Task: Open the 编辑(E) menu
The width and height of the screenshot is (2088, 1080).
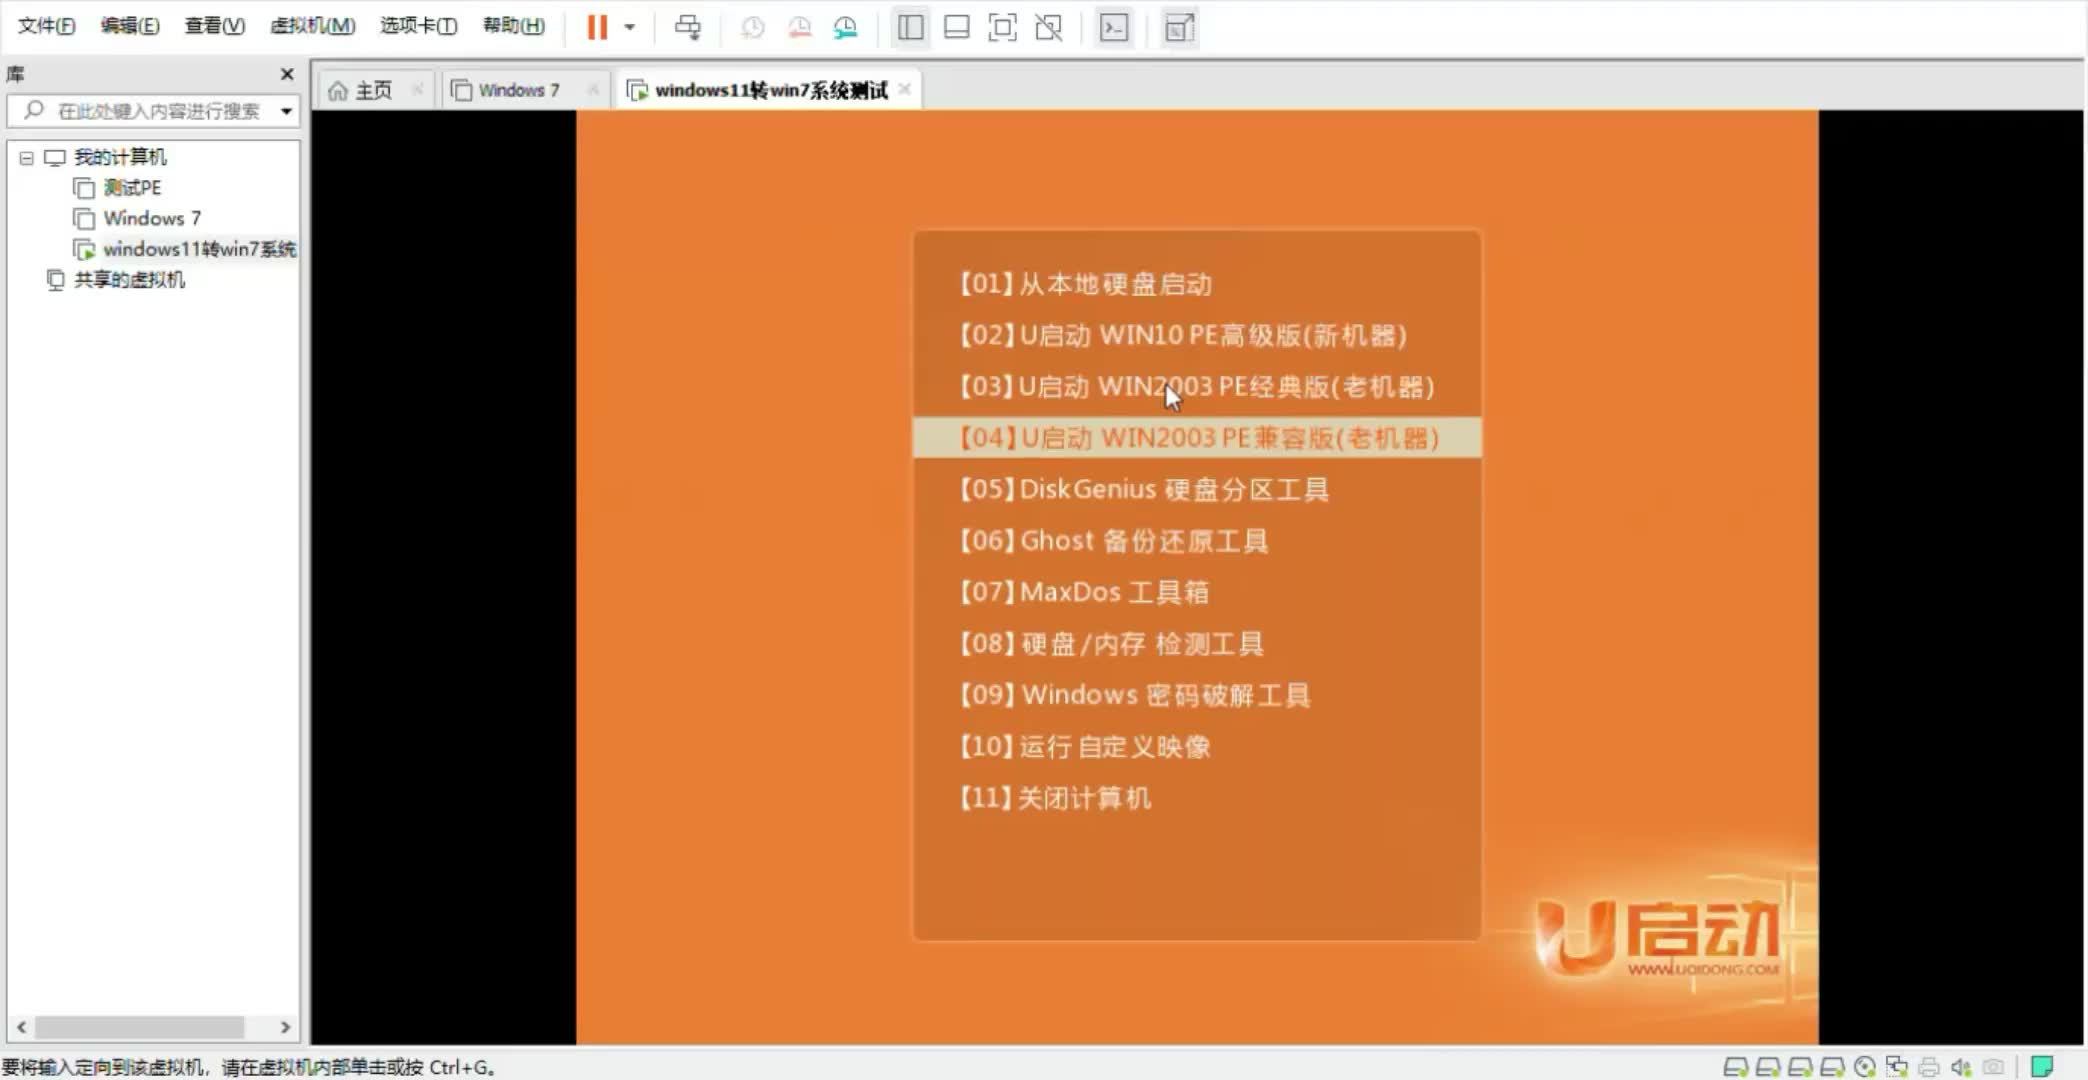Action: 130,26
